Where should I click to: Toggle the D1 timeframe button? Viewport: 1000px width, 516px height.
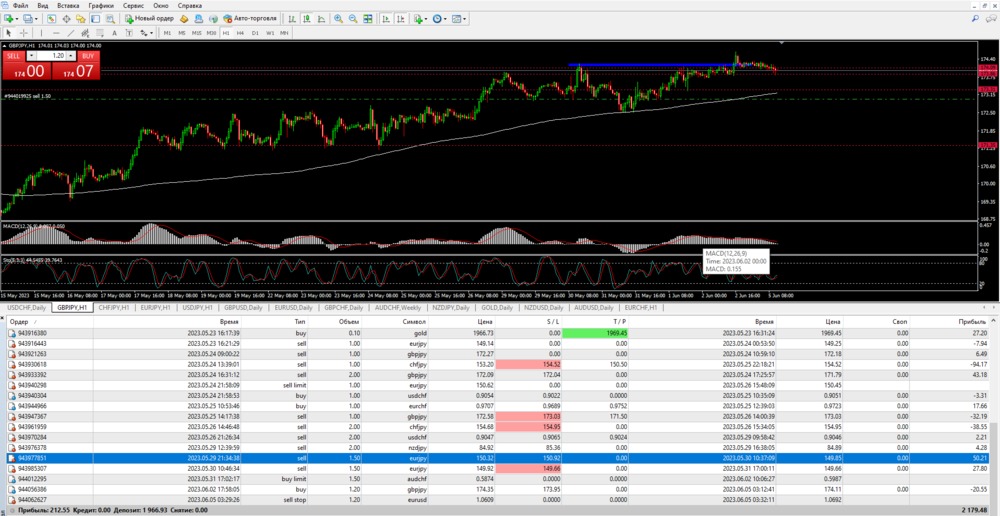[x=255, y=33]
